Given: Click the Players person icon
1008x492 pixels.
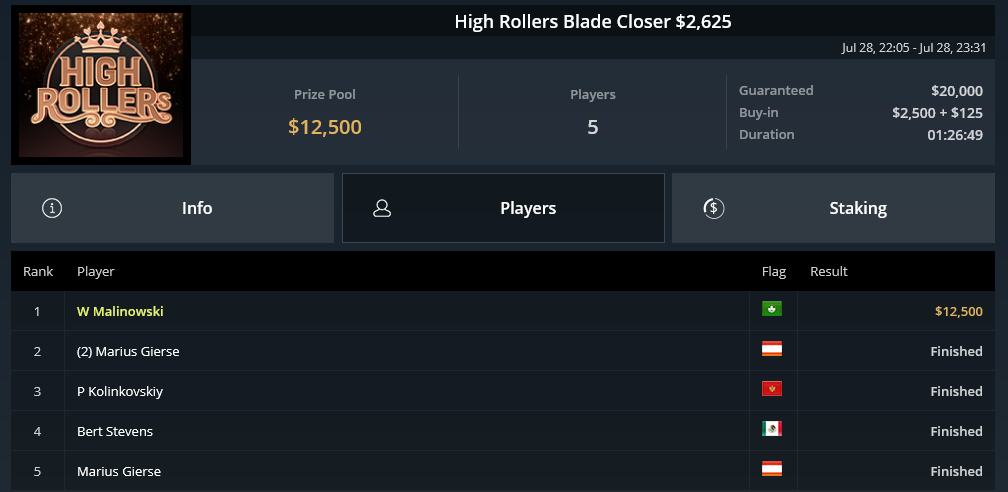Looking at the screenshot, I should [382, 208].
